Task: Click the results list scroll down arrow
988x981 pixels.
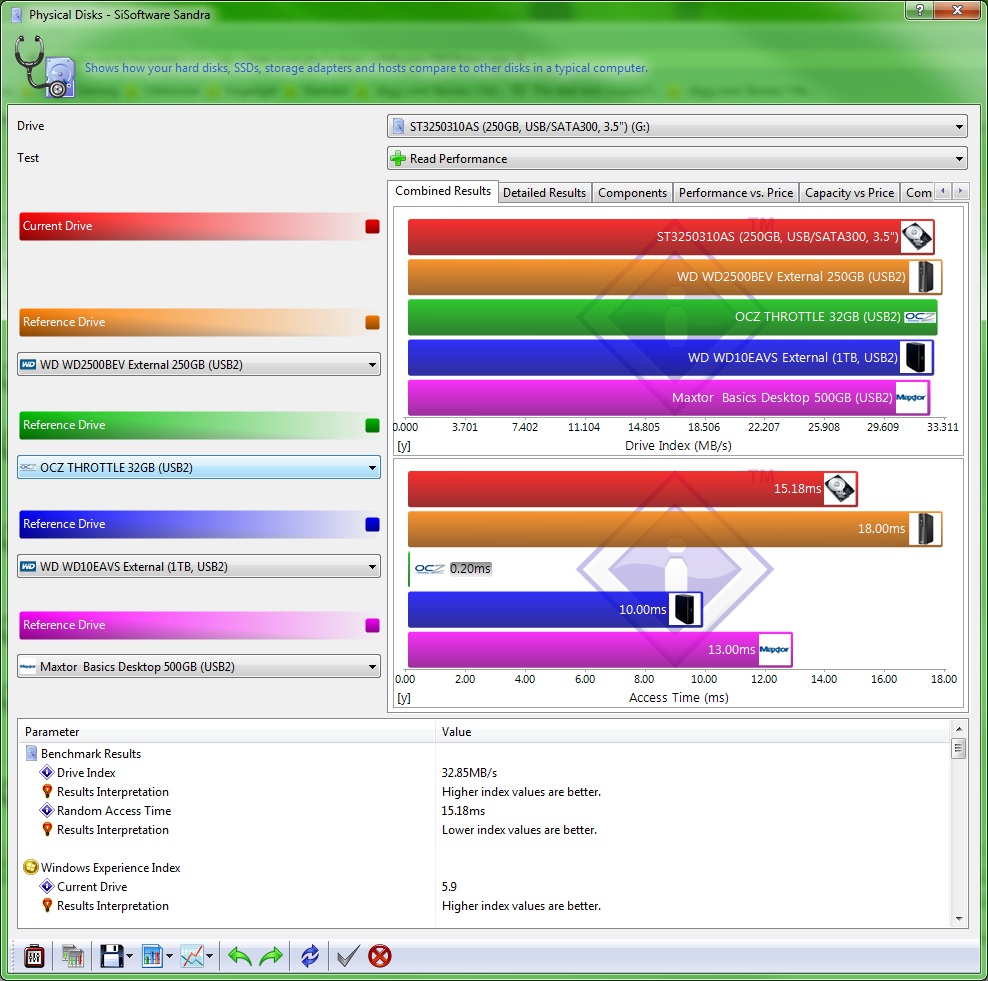Action: 958,919
